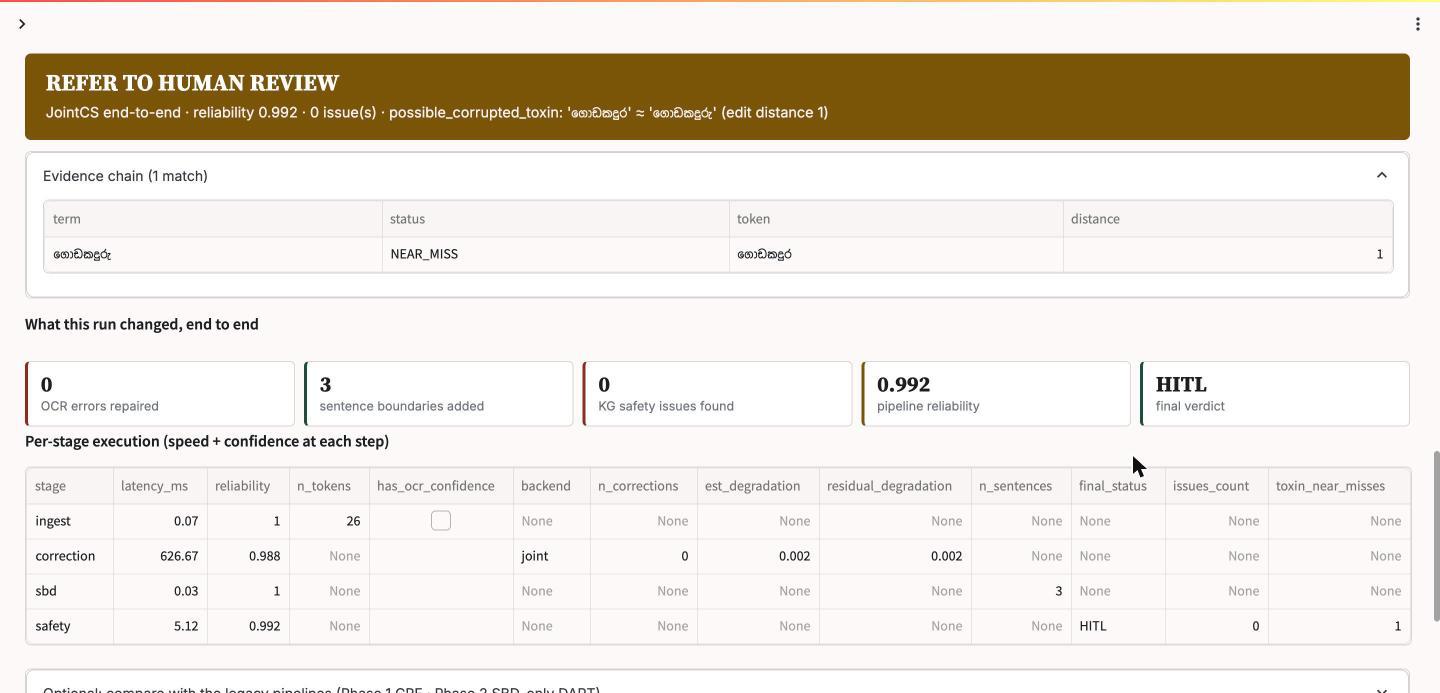Open the three-dot main menu
1440x693 pixels.
click(1417, 24)
